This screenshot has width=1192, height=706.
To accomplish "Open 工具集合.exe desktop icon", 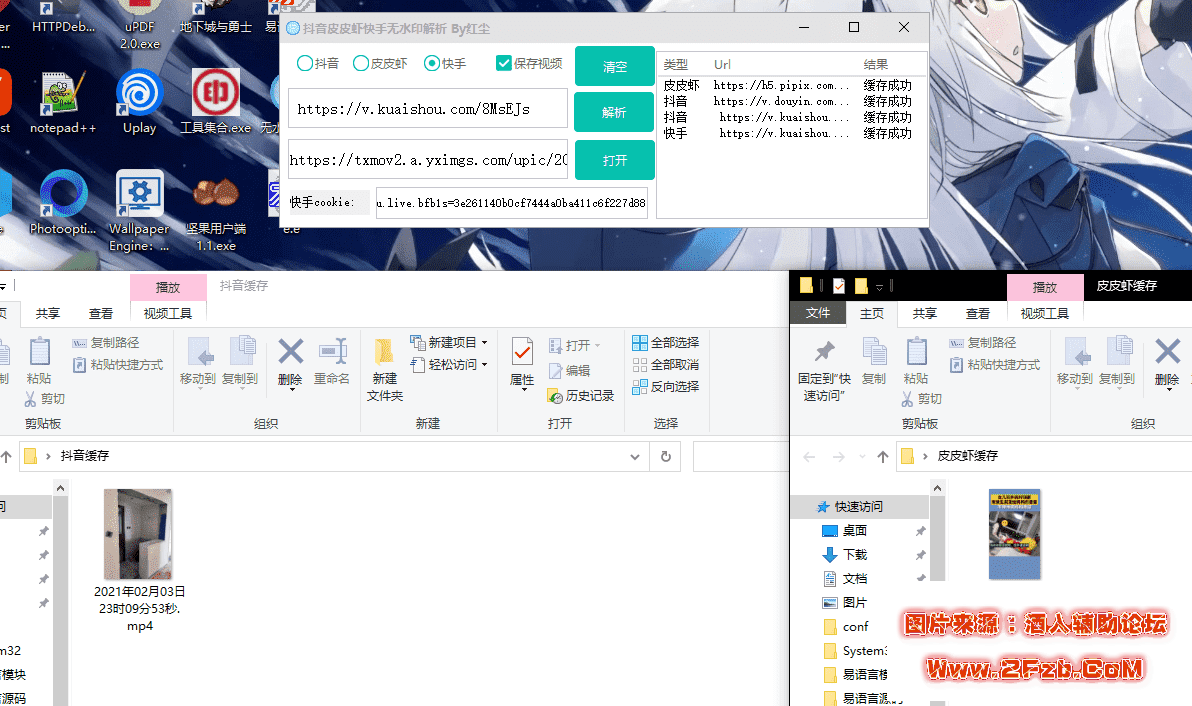I will (216, 103).
